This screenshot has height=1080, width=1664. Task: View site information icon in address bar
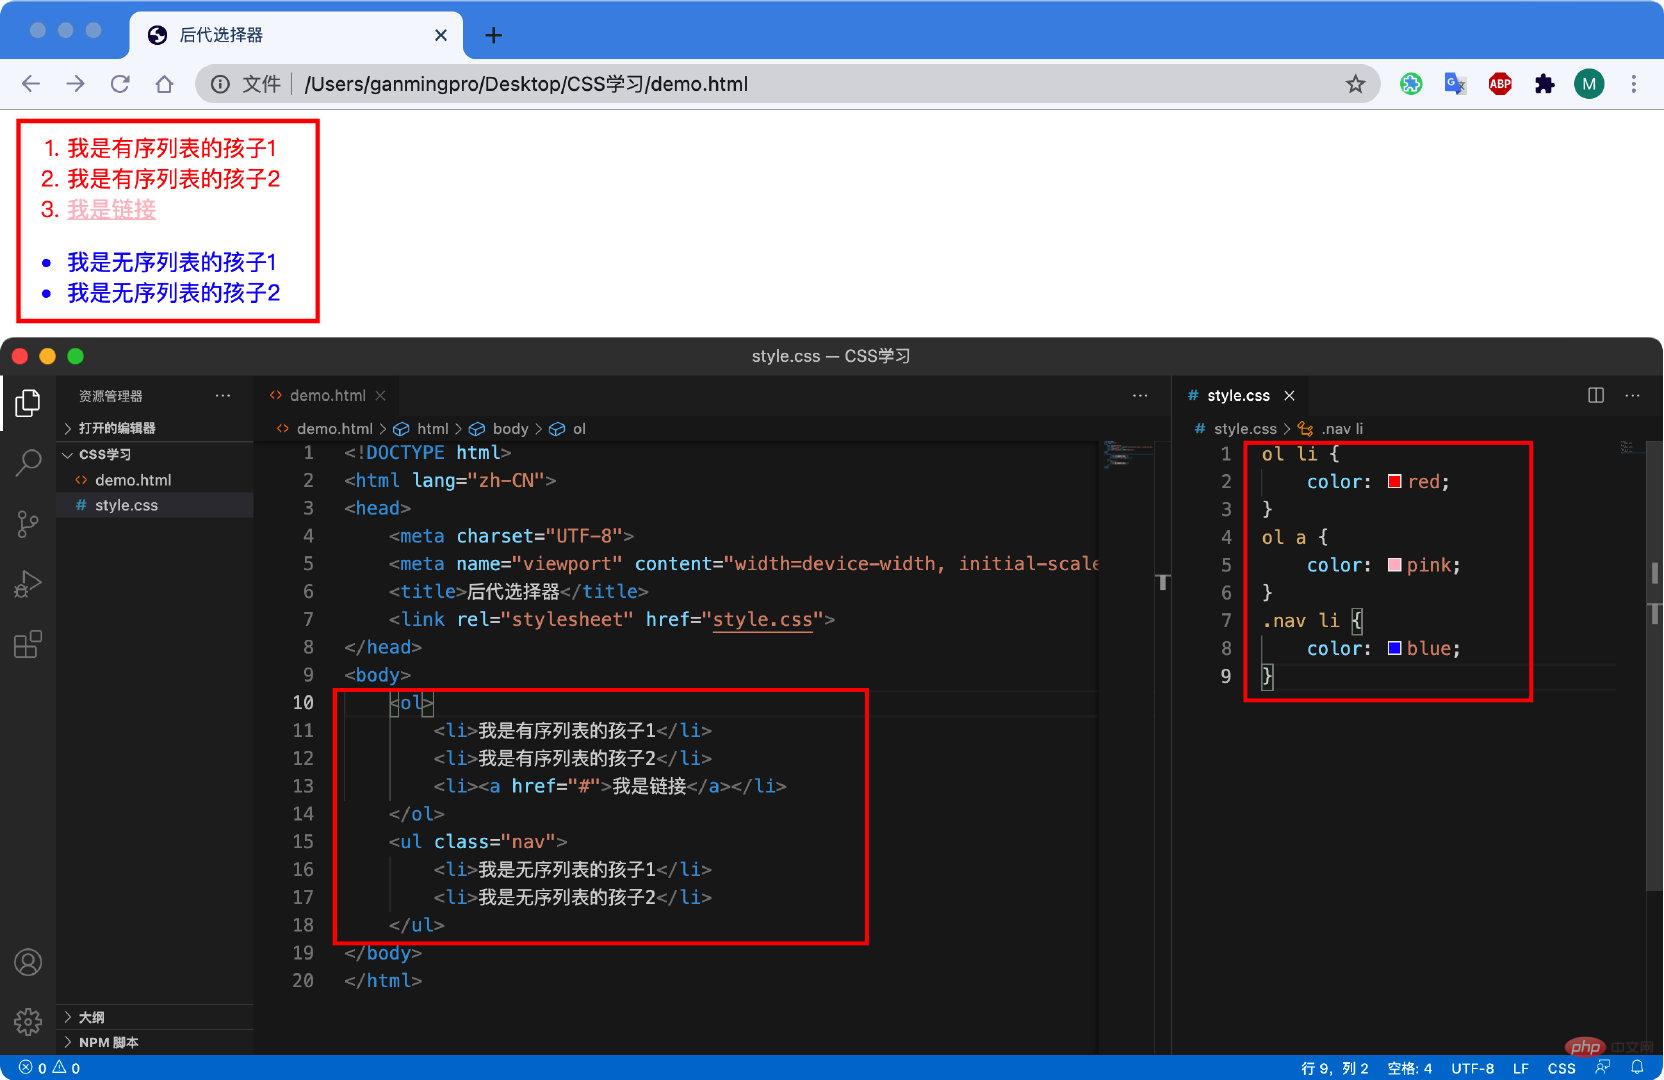click(220, 84)
